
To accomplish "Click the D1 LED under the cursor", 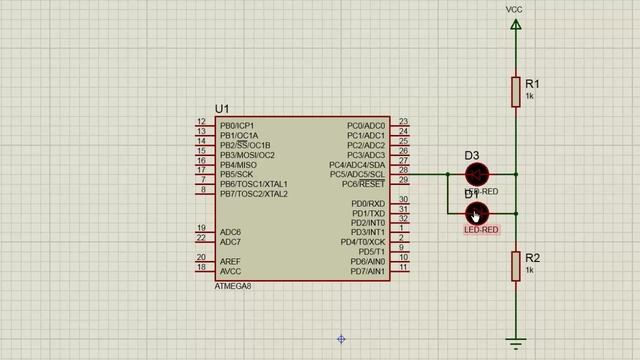I will pos(477,213).
